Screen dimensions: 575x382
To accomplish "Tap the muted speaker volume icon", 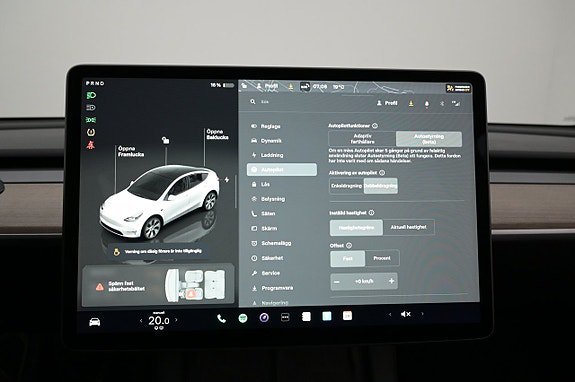I will (x=406, y=314).
